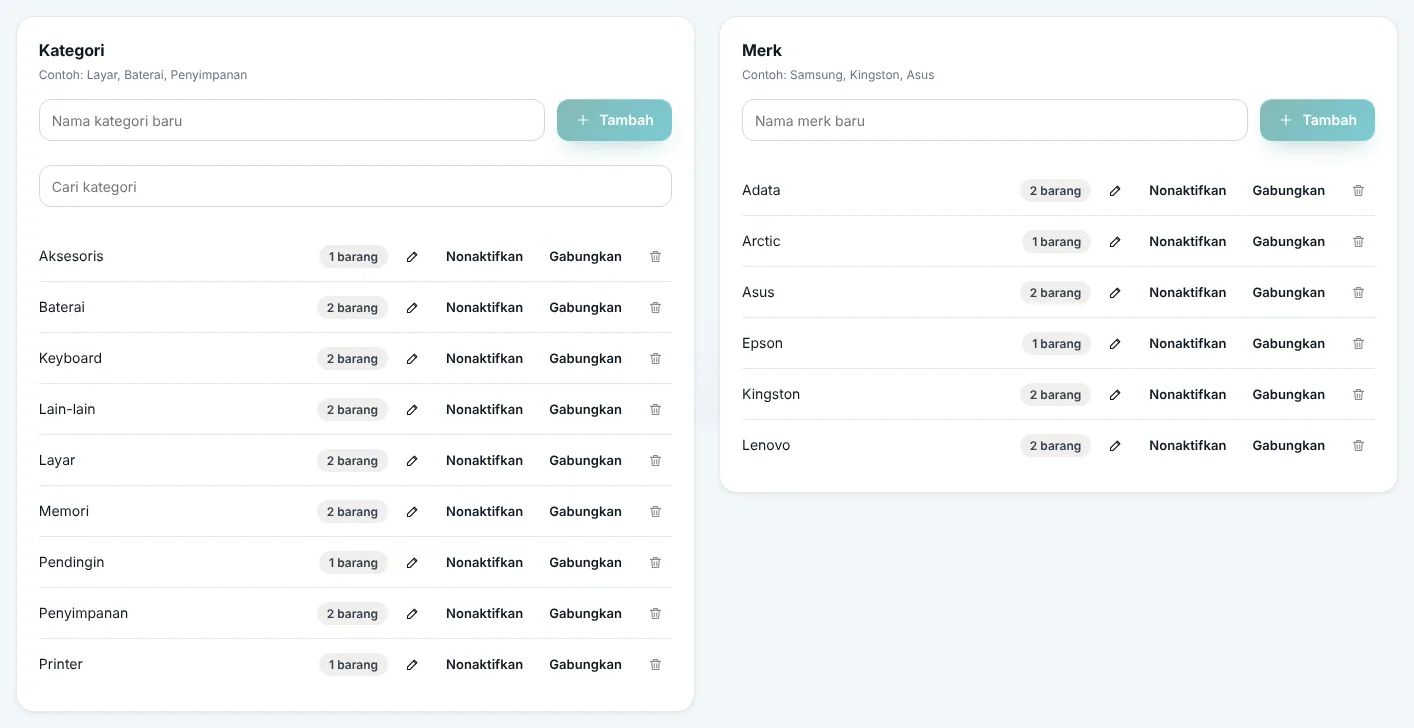This screenshot has height=728, width=1414.
Task: Add new category with Tambah button
Action: click(x=614, y=120)
